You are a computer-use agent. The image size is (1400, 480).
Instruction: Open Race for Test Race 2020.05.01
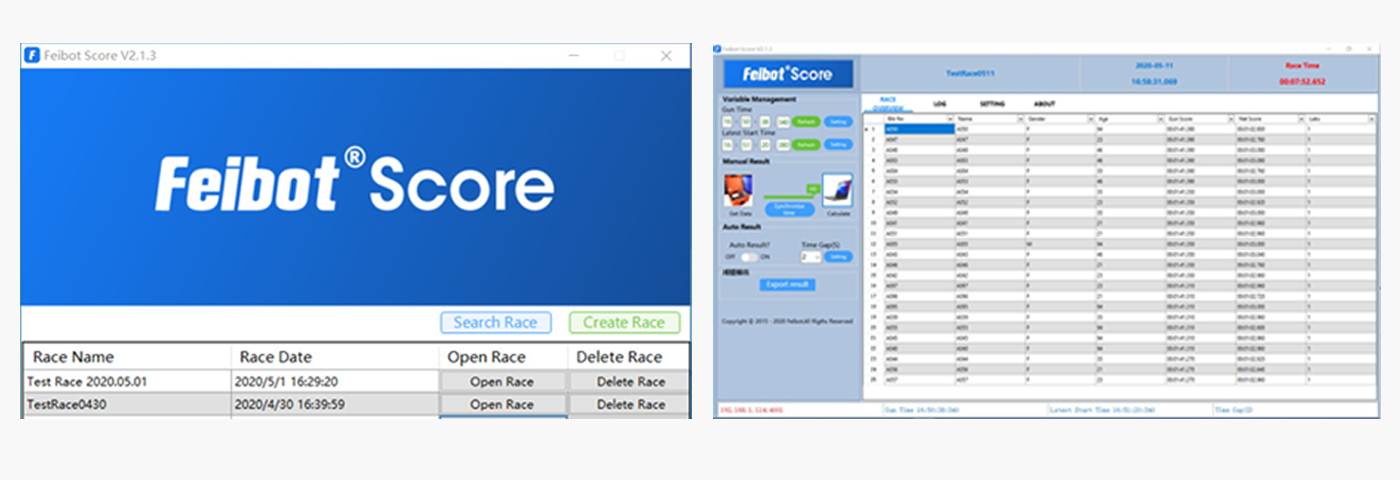[x=502, y=381]
